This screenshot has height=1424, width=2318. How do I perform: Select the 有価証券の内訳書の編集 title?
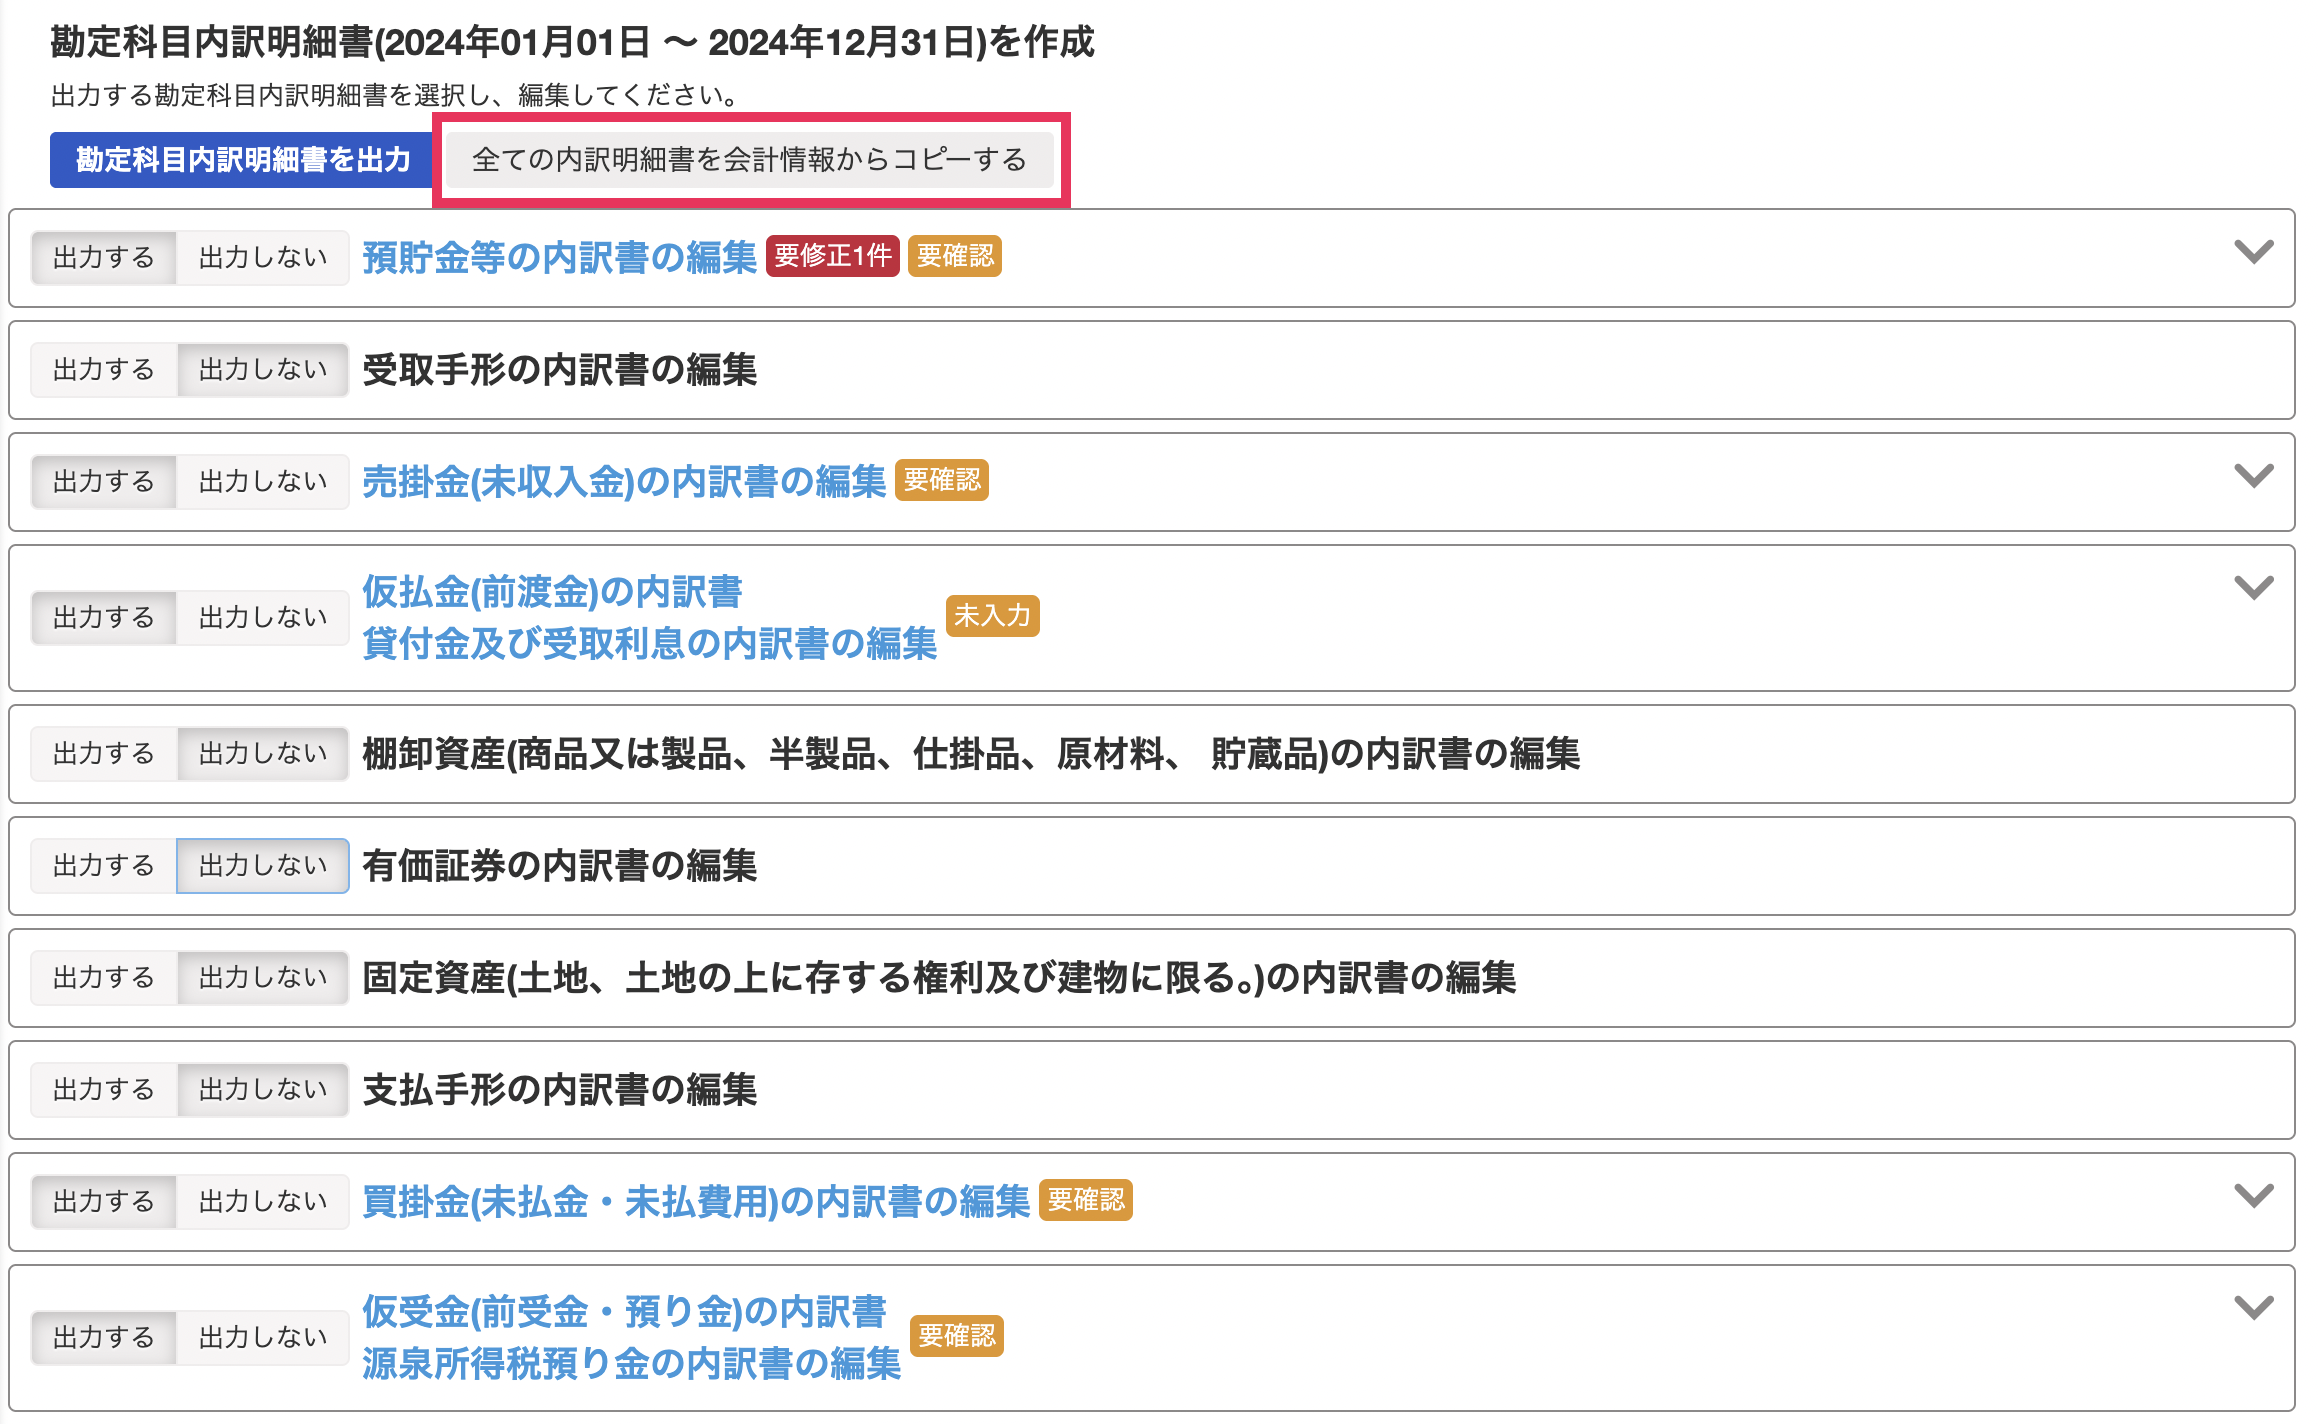coord(560,866)
